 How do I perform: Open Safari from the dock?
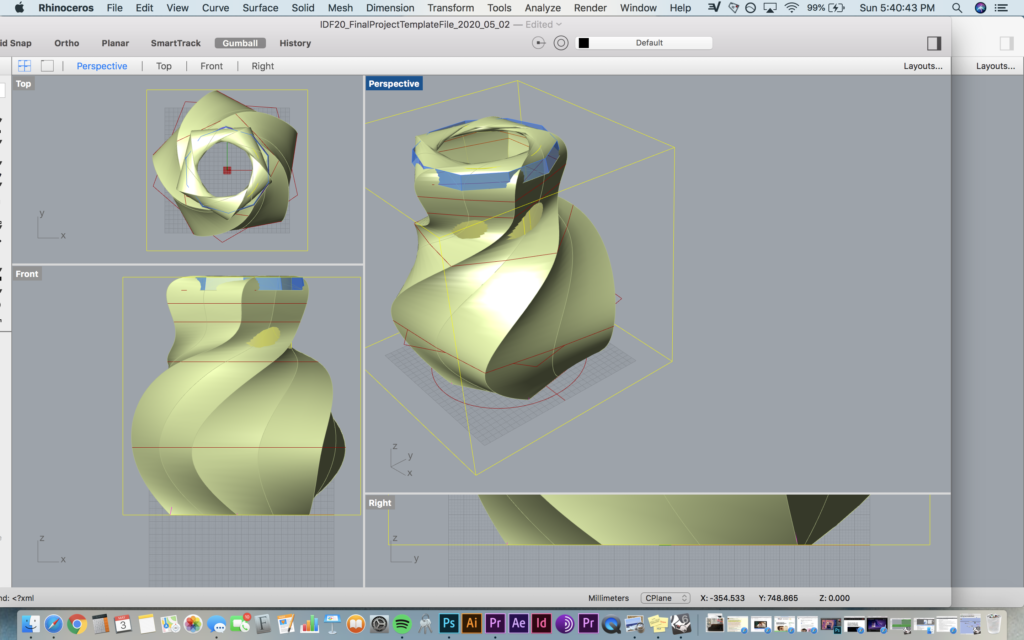tap(54, 624)
